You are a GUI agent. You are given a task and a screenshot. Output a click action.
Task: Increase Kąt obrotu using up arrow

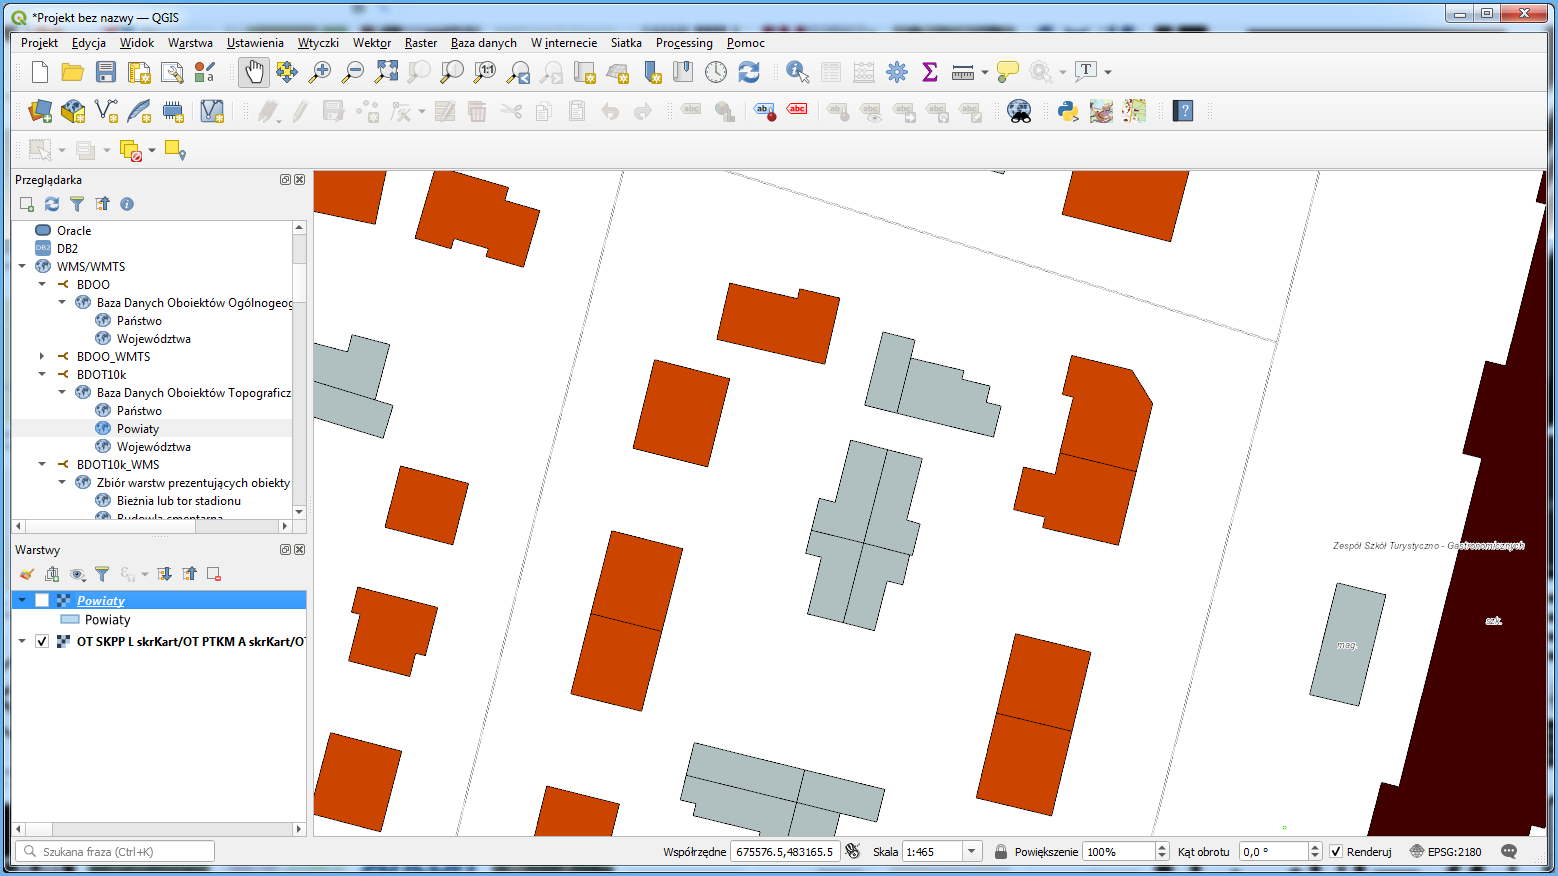[x=1315, y=847]
